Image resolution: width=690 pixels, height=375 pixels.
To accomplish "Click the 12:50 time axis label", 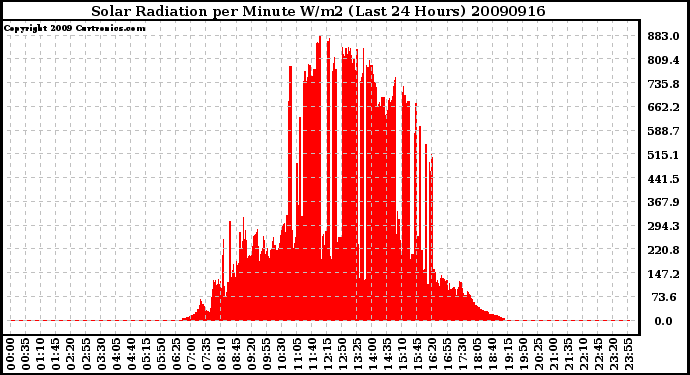I will (342, 354).
